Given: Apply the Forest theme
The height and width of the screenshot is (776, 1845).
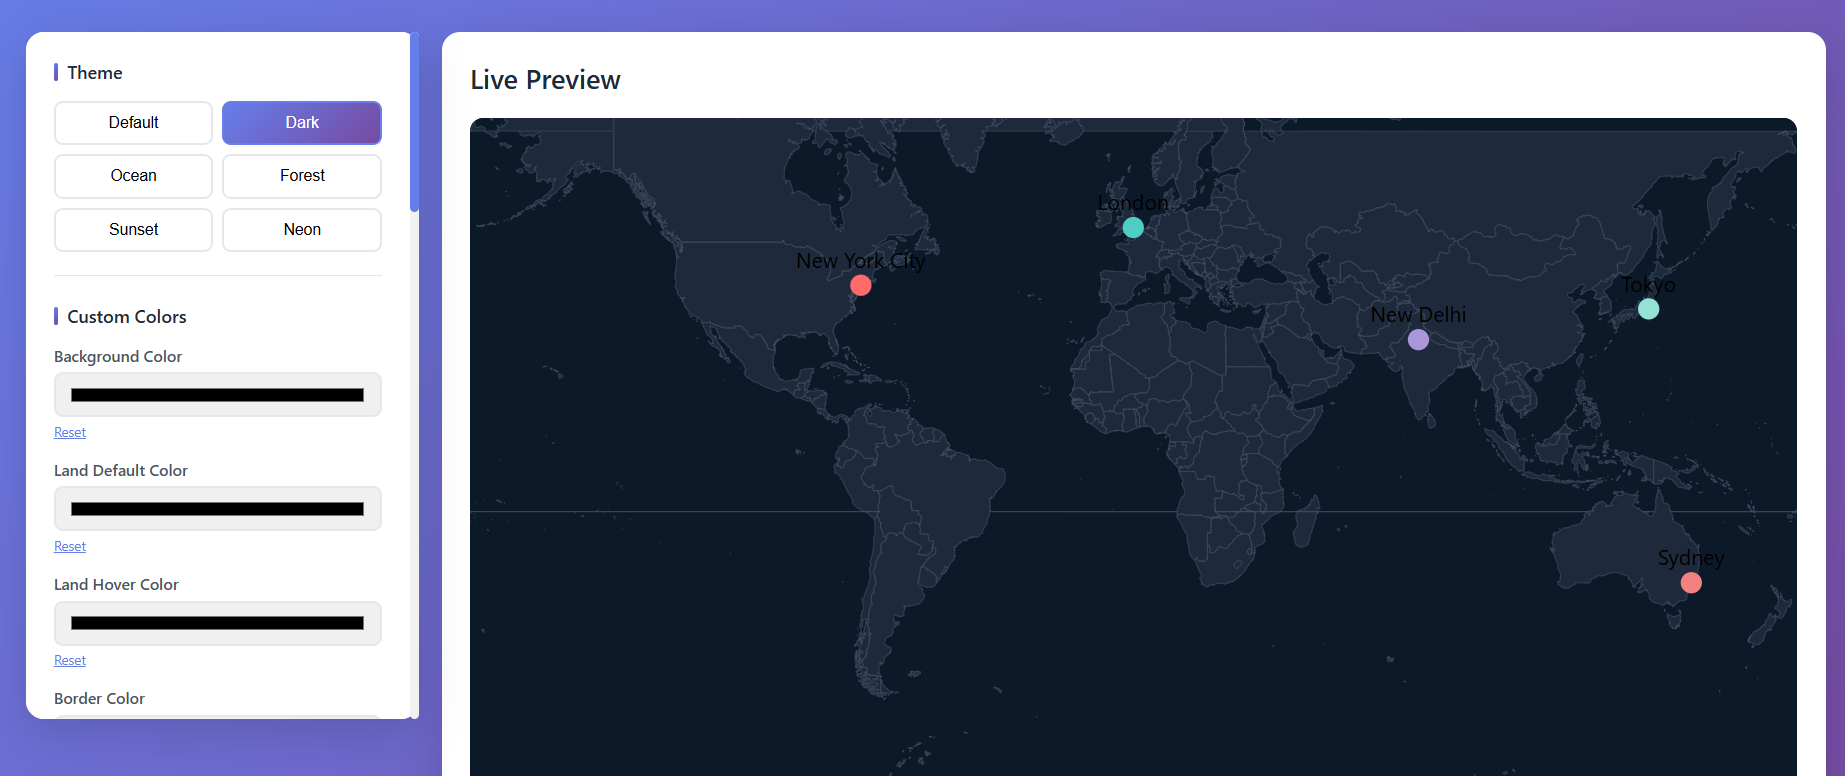Looking at the screenshot, I should pyautogui.click(x=302, y=176).
